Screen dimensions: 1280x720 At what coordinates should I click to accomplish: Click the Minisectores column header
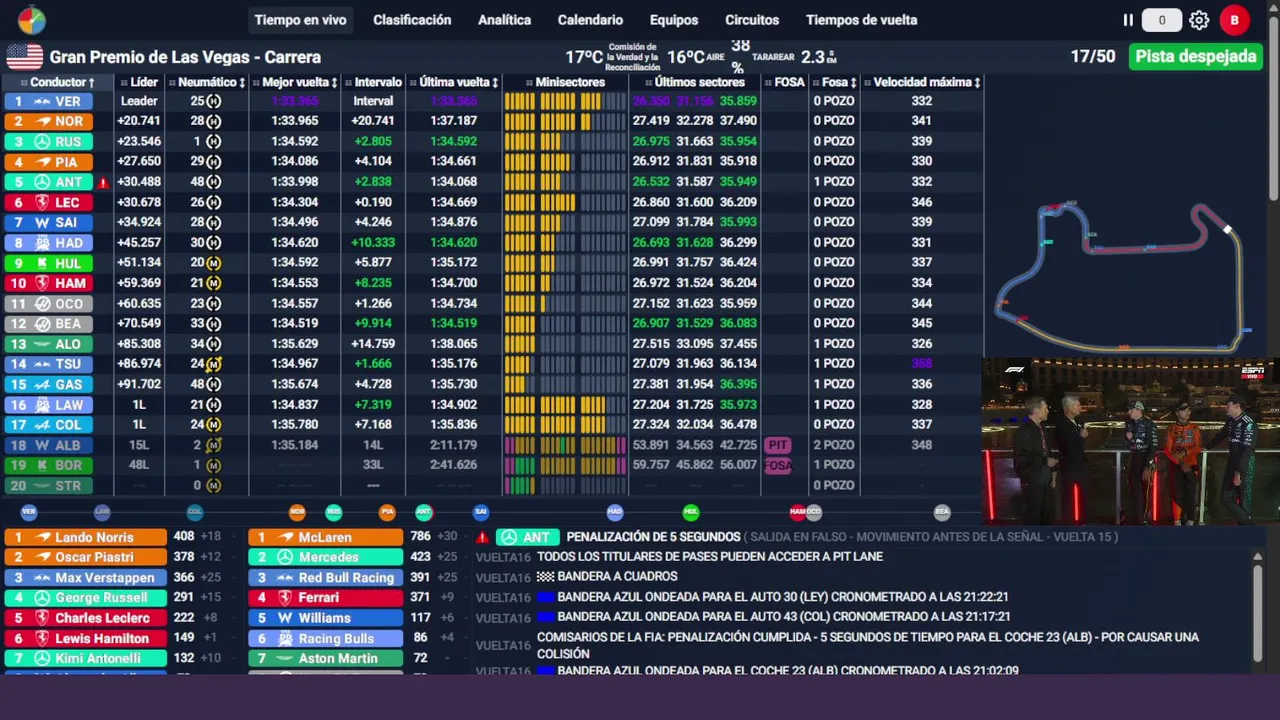pyautogui.click(x=565, y=82)
